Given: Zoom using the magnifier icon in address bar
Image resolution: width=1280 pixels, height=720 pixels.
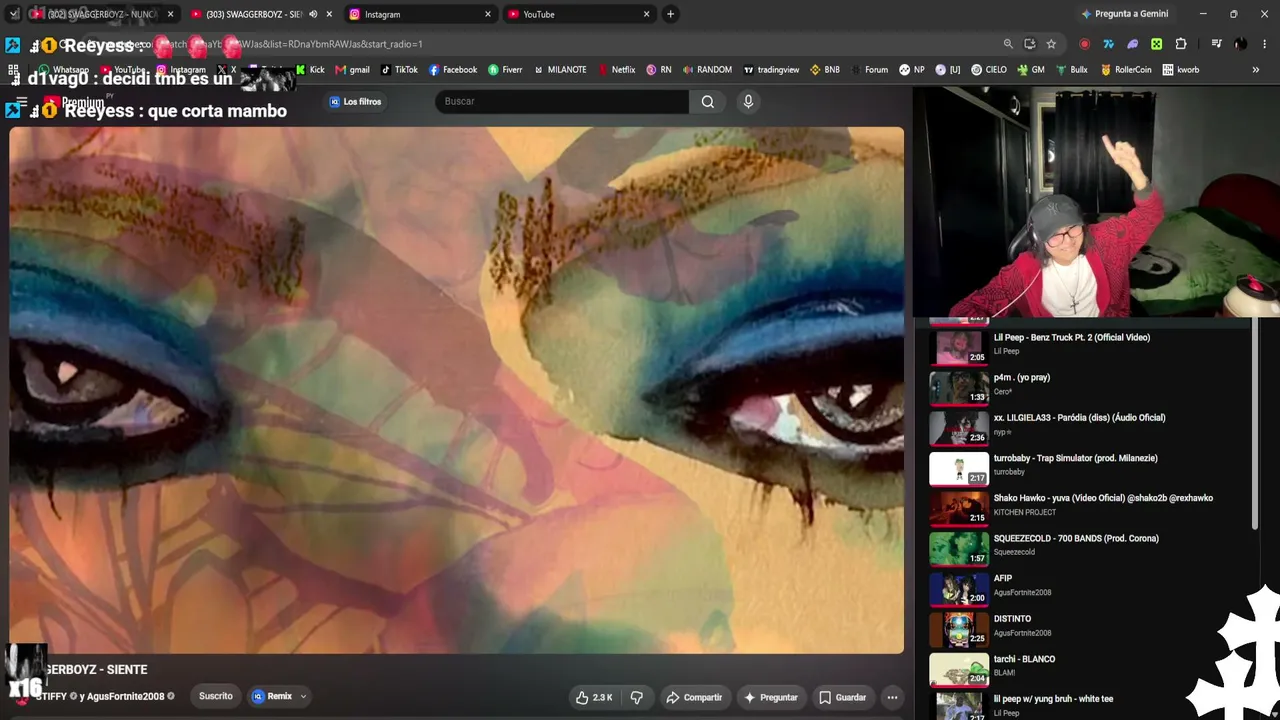Looking at the screenshot, I should (x=1008, y=44).
